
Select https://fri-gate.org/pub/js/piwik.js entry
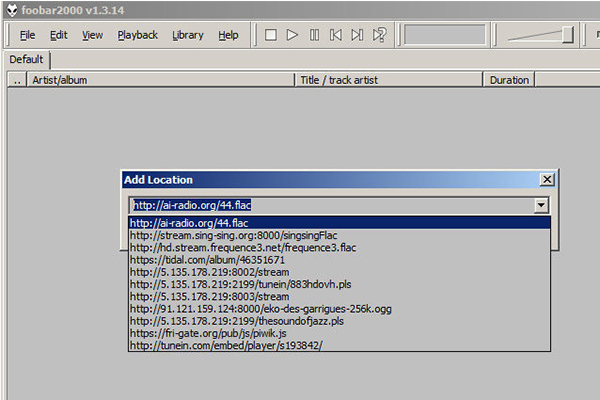[339, 333]
